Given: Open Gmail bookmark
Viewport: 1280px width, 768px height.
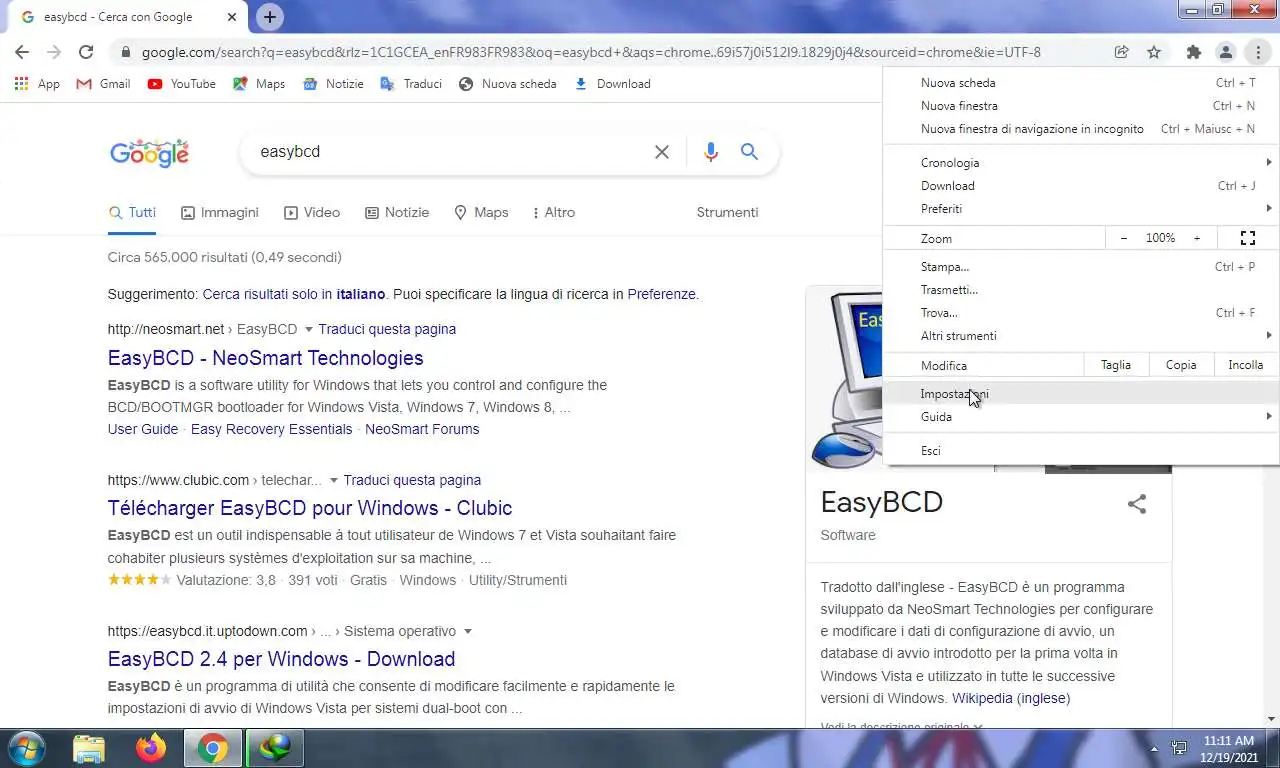Looking at the screenshot, I should tap(104, 84).
